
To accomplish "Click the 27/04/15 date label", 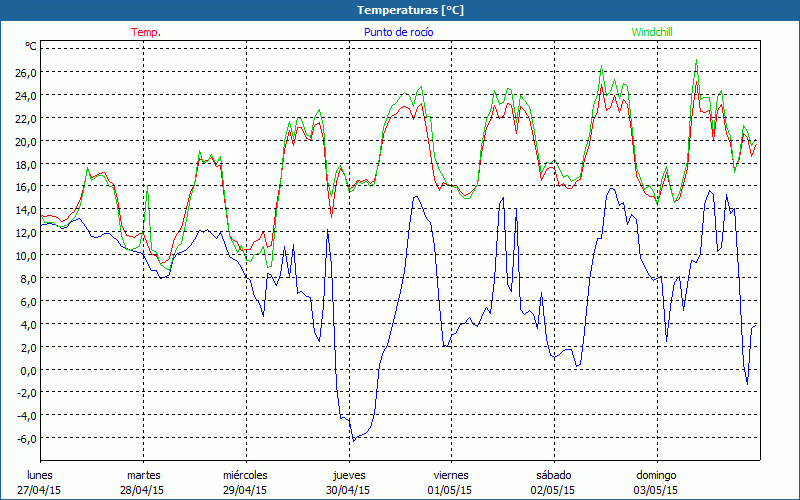I will point(40,490).
